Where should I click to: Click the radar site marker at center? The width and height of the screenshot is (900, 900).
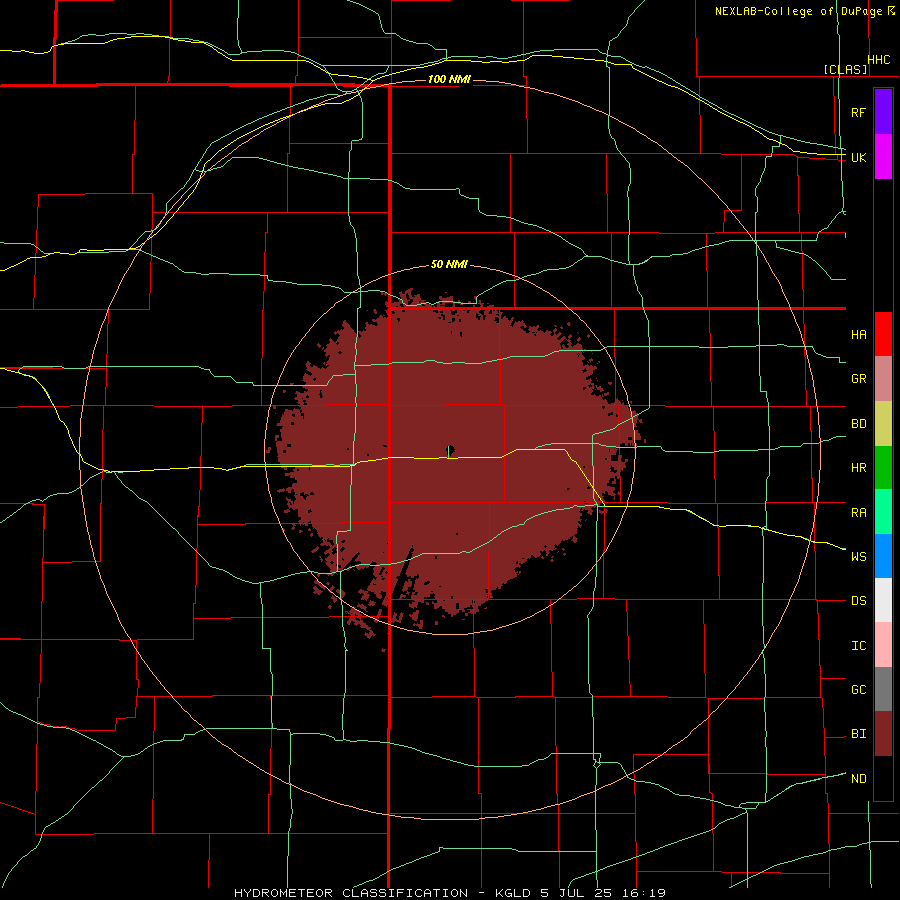pos(450,451)
